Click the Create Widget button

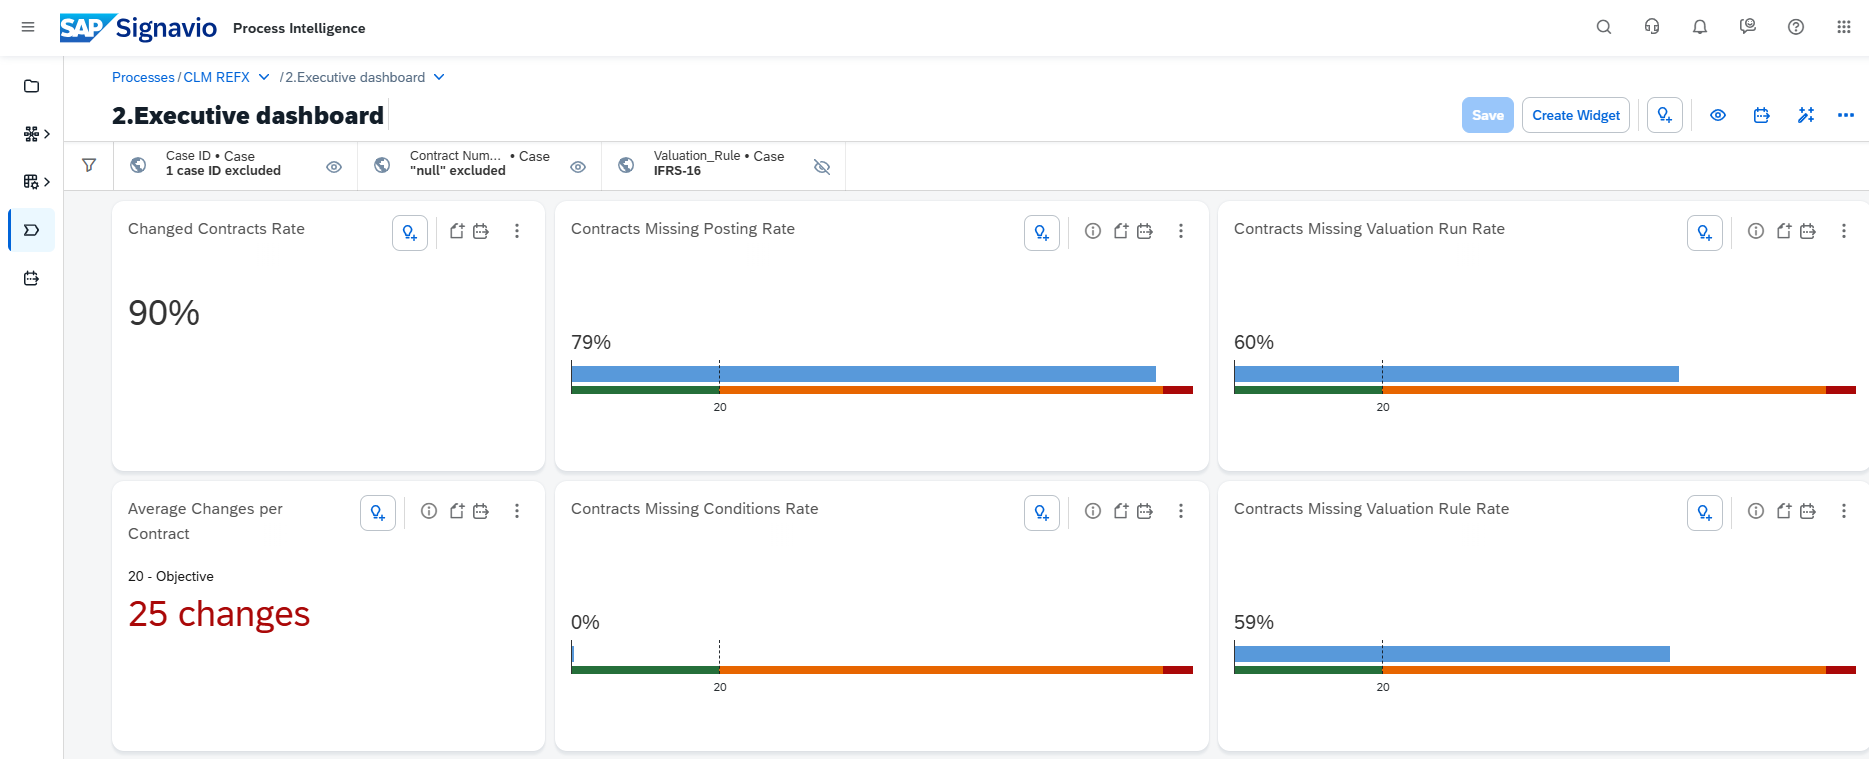point(1576,115)
